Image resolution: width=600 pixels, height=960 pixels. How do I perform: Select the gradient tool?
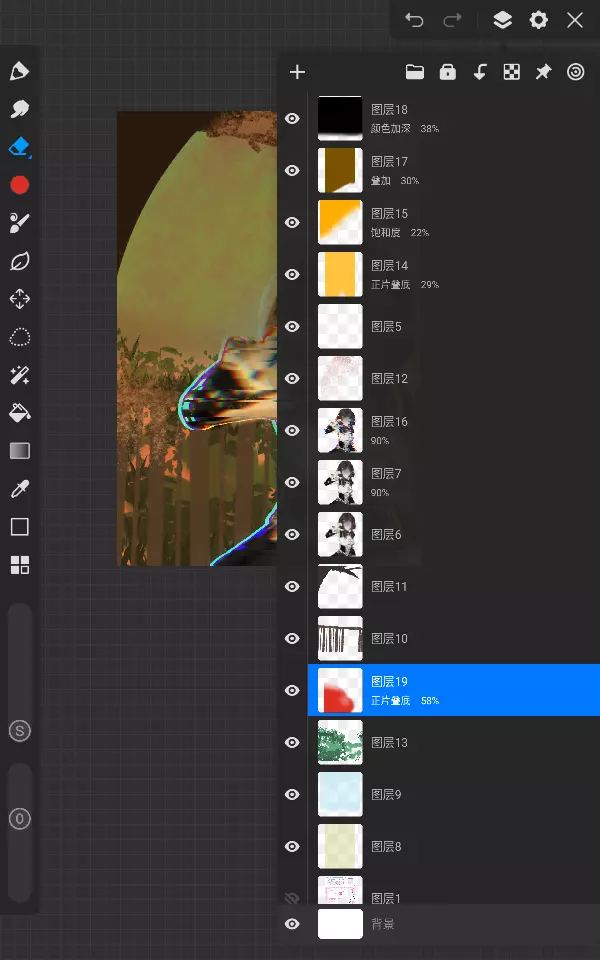coord(20,451)
